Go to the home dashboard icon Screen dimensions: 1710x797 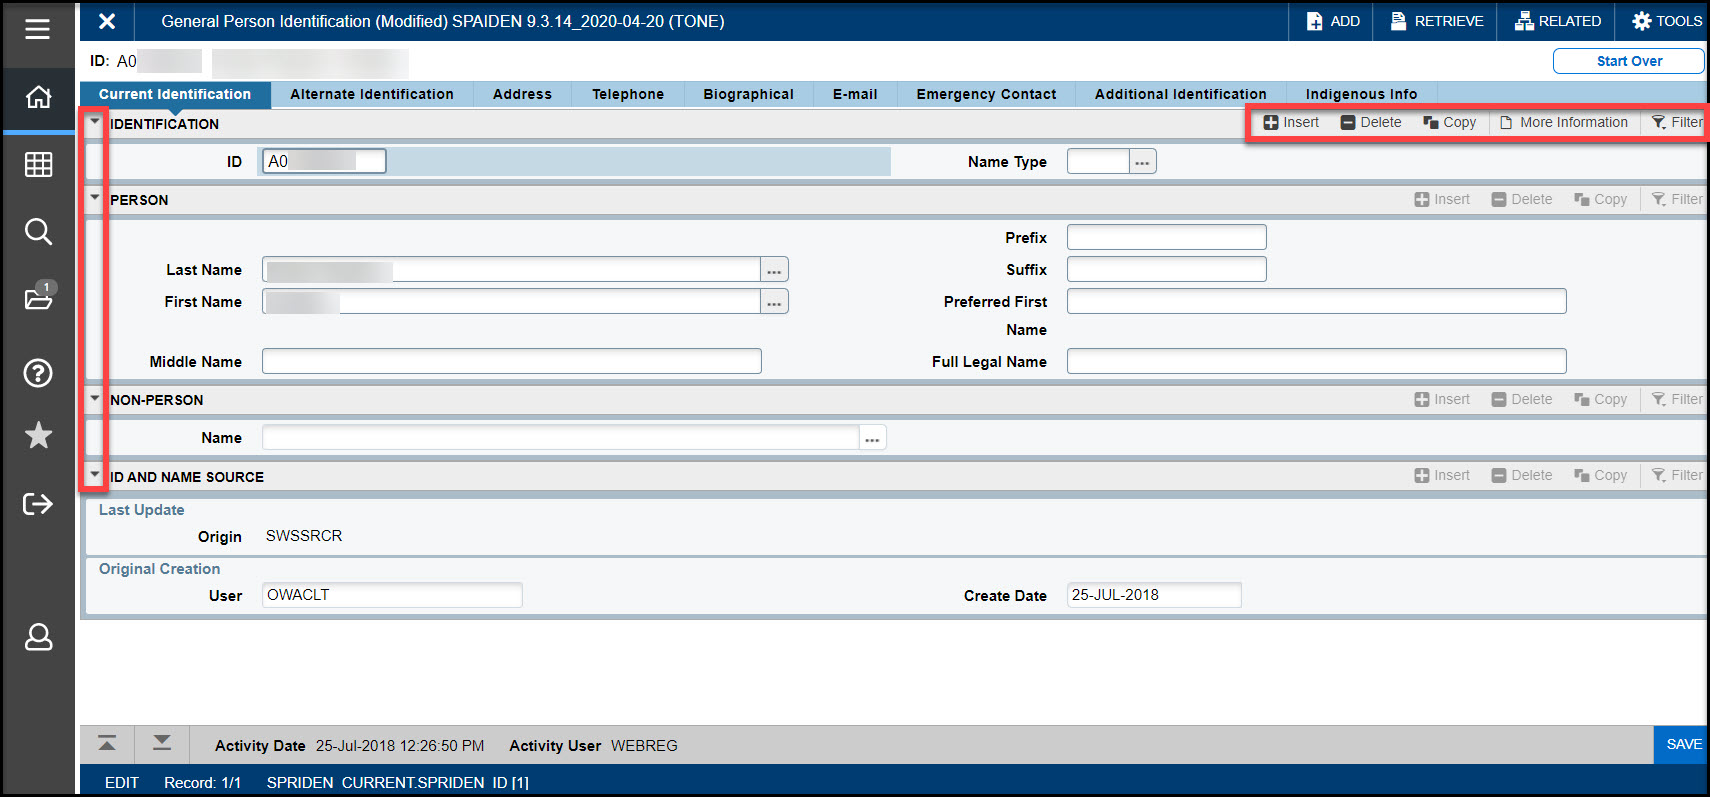38,97
